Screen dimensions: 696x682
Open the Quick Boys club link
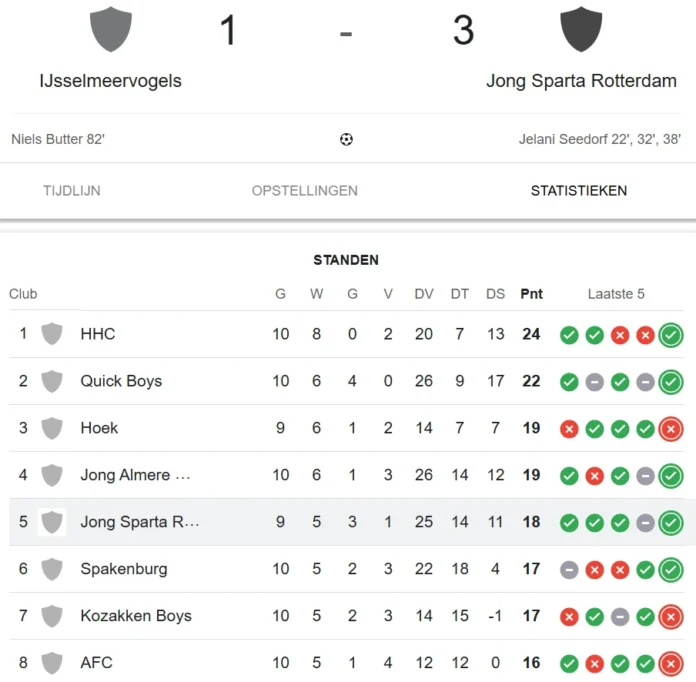coord(121,381)
